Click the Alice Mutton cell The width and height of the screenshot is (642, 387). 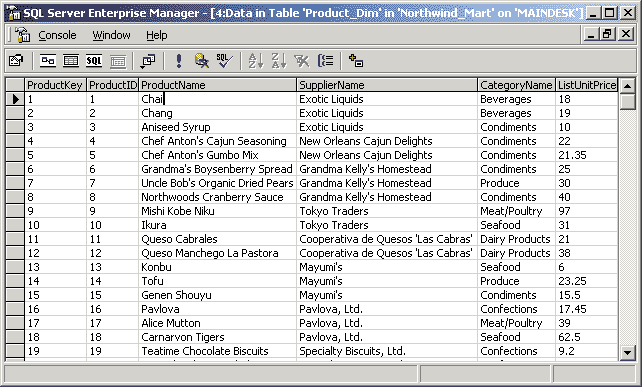click(217, 323)
